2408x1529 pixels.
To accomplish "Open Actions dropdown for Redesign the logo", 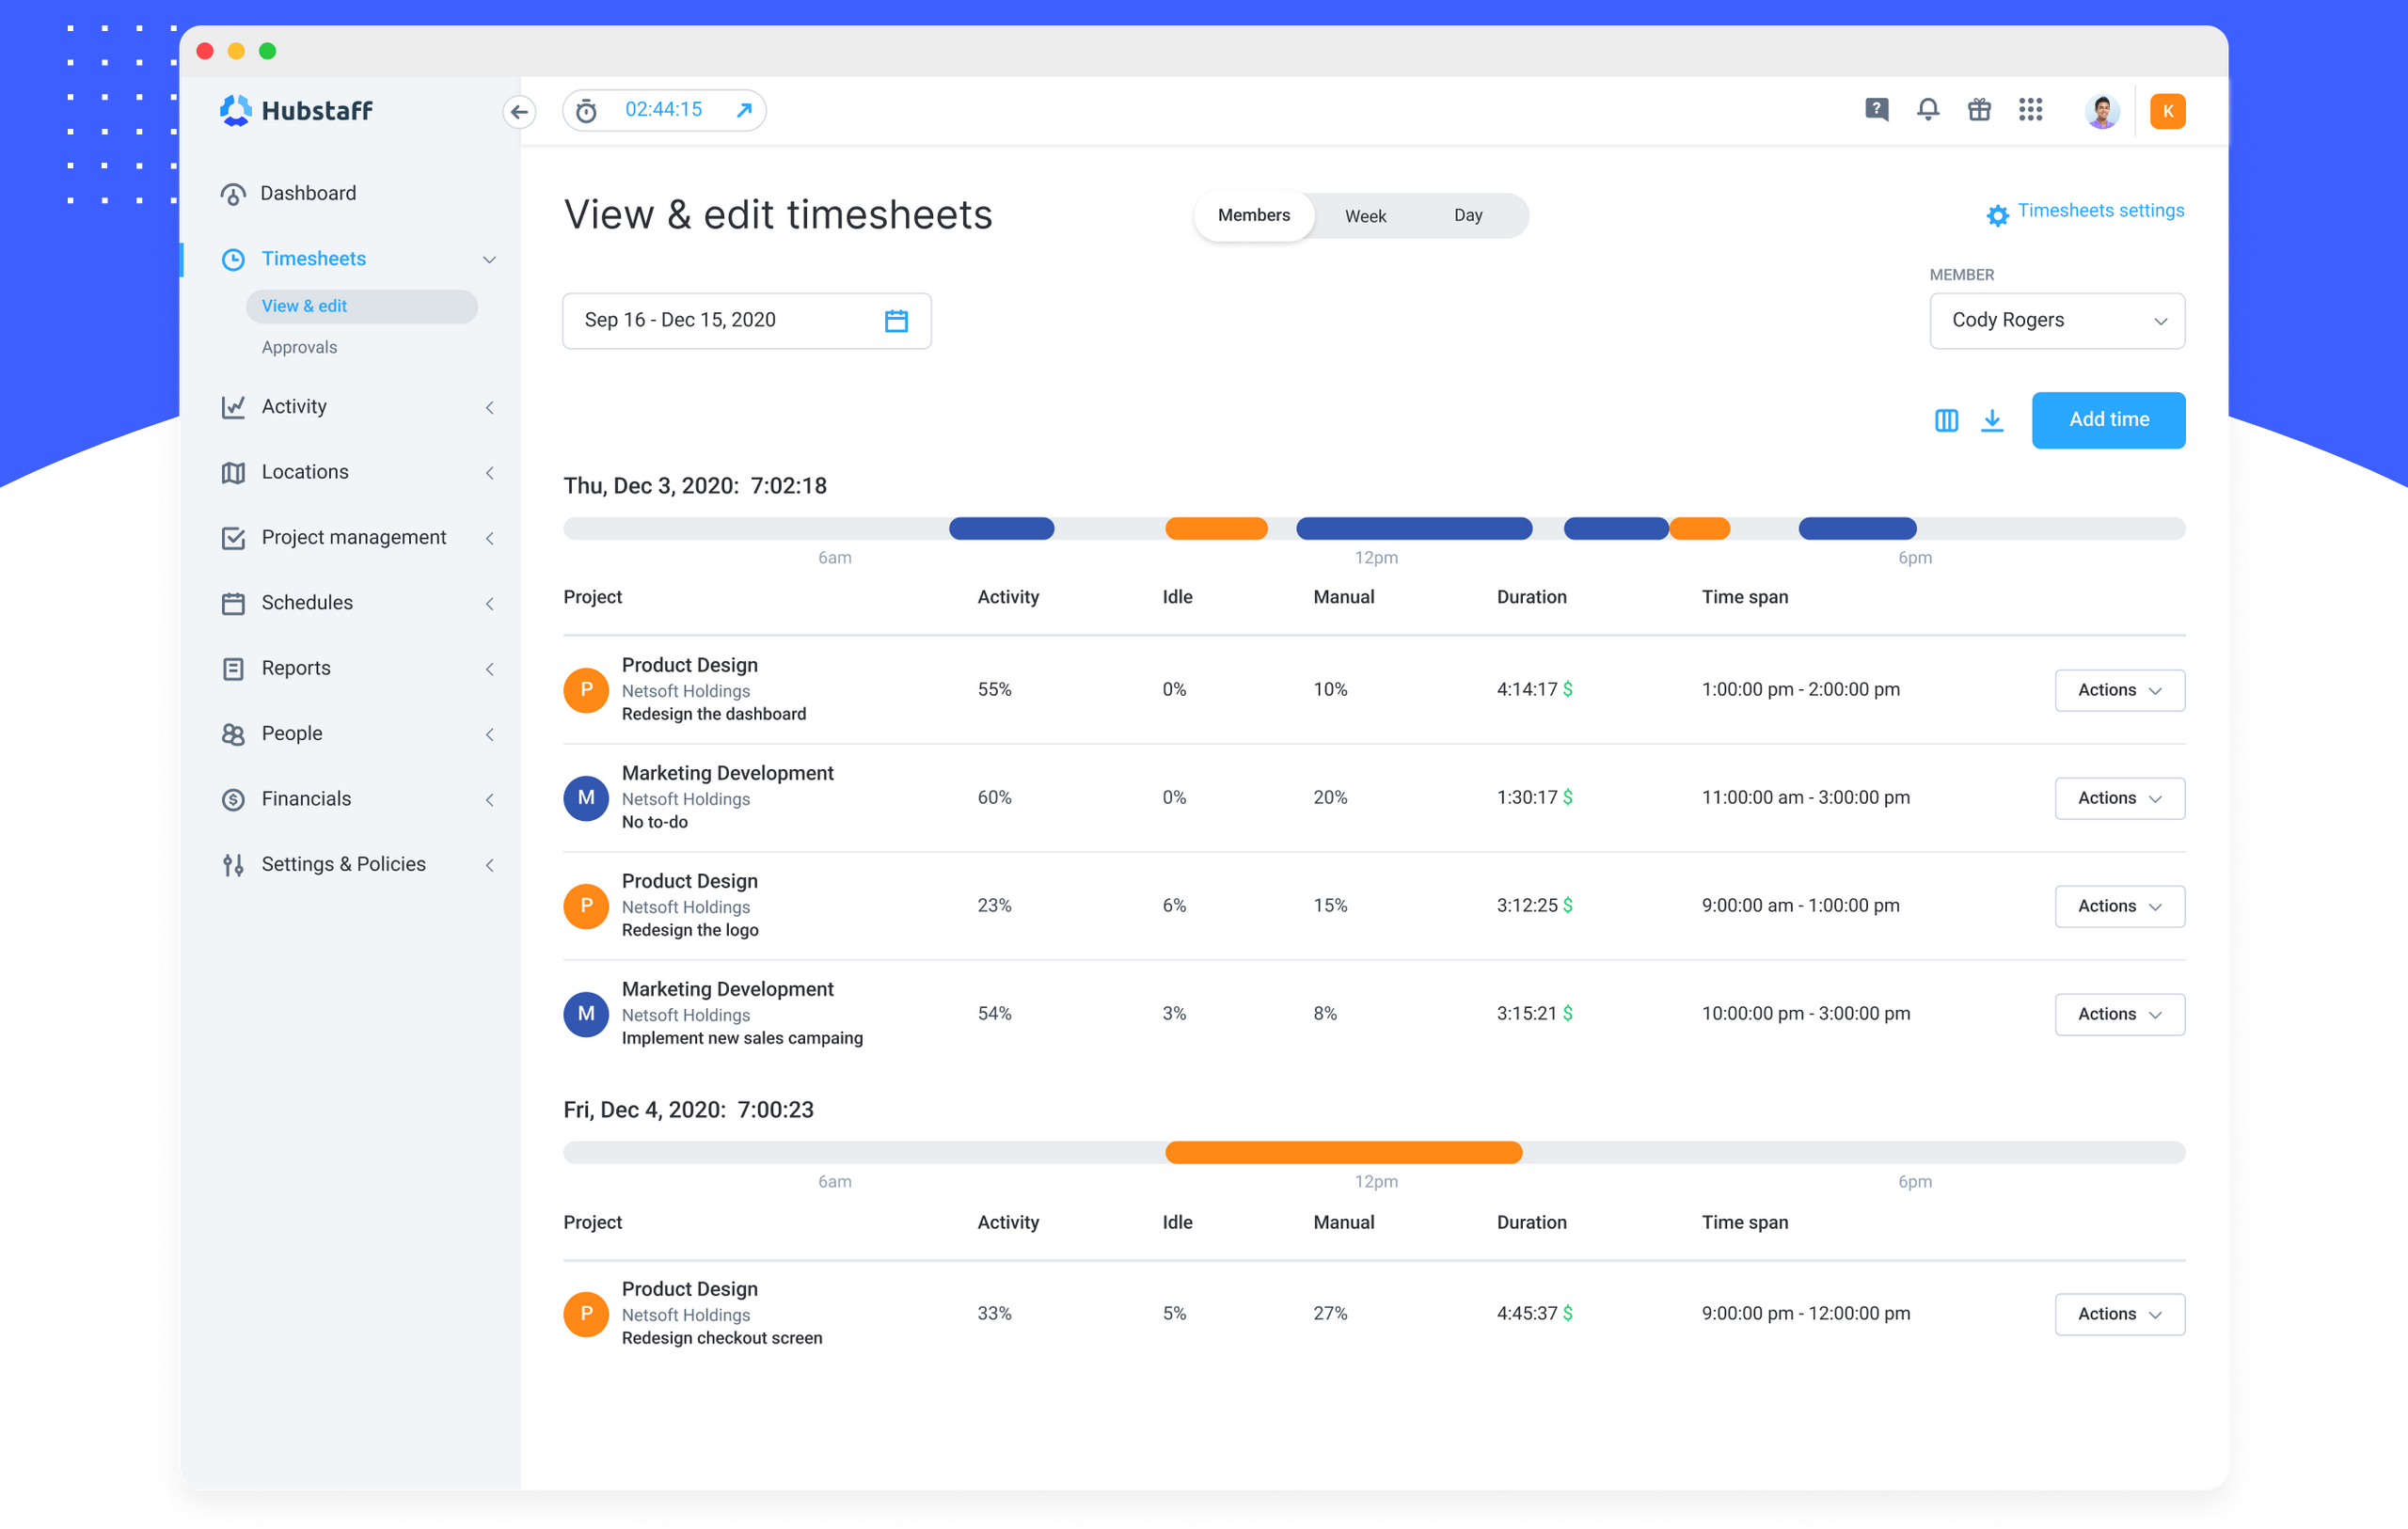I will 2119,906.
